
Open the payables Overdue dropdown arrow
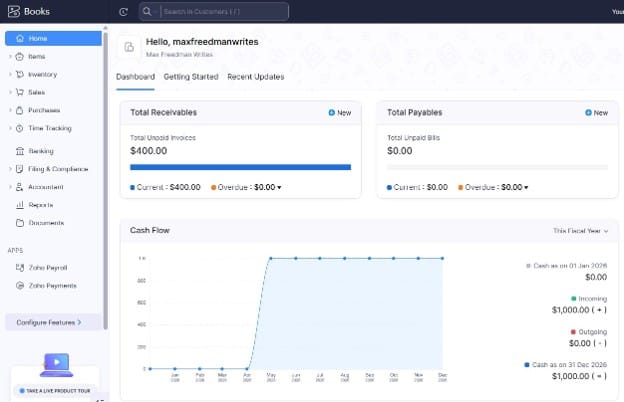coord(526,187)
